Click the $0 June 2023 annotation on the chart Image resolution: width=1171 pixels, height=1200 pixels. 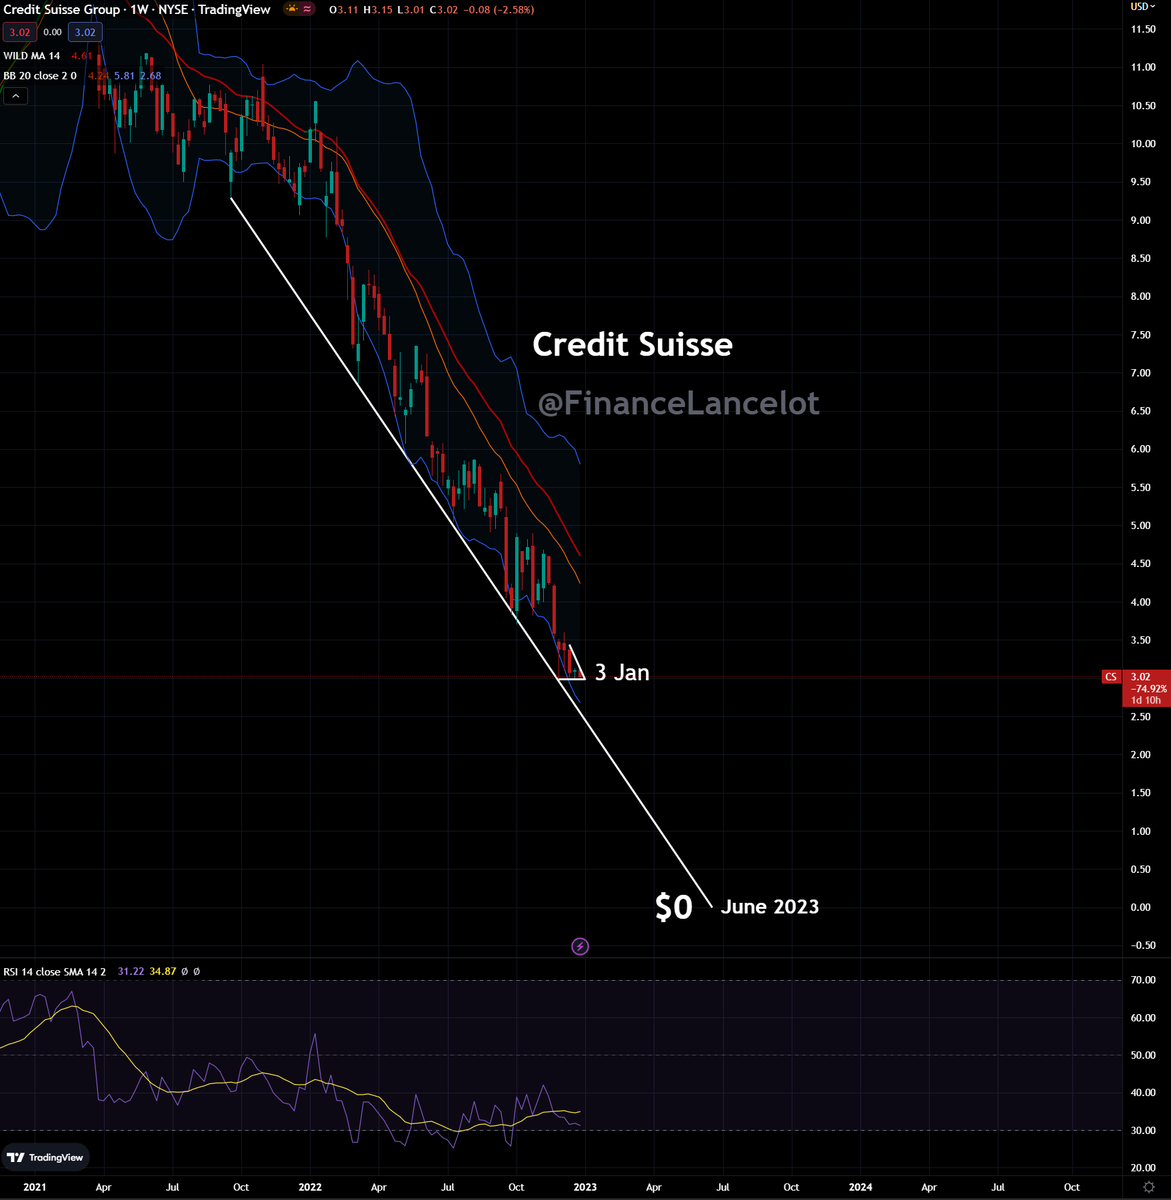point(673,906)
